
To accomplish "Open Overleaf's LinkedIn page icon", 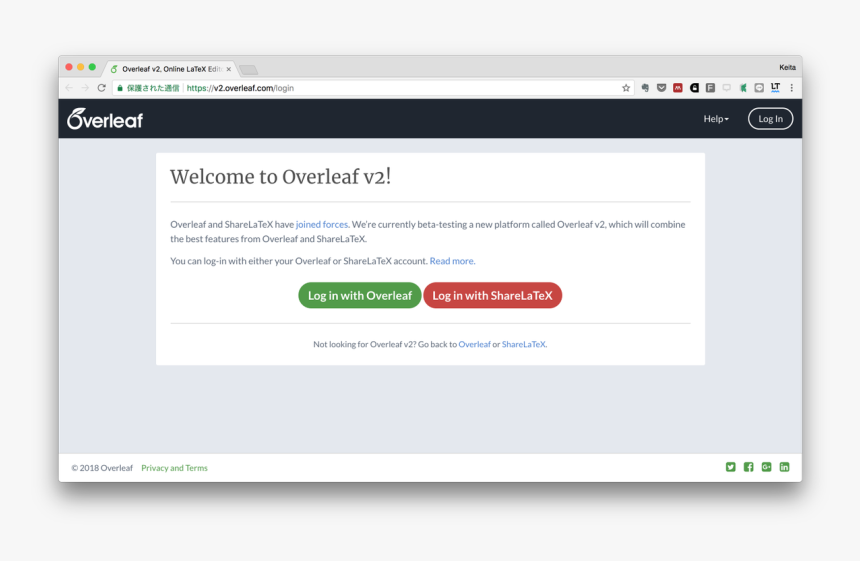I will (784, 467).
